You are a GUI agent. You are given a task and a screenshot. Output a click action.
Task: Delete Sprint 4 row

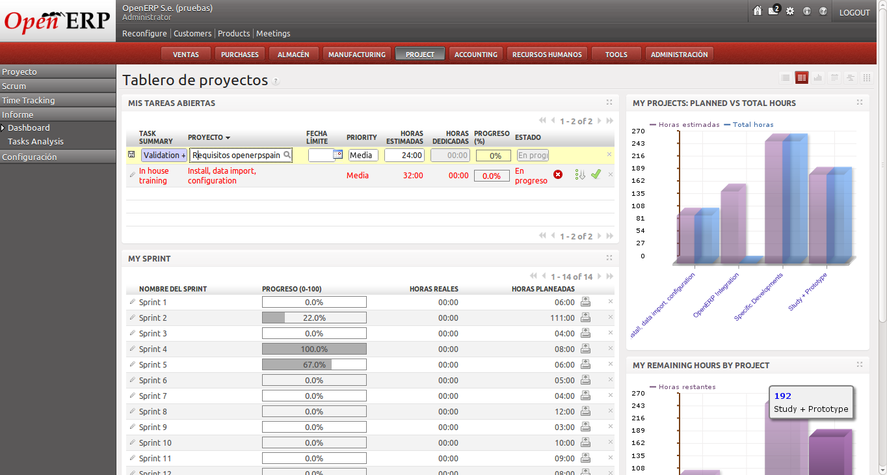point(610,348)
